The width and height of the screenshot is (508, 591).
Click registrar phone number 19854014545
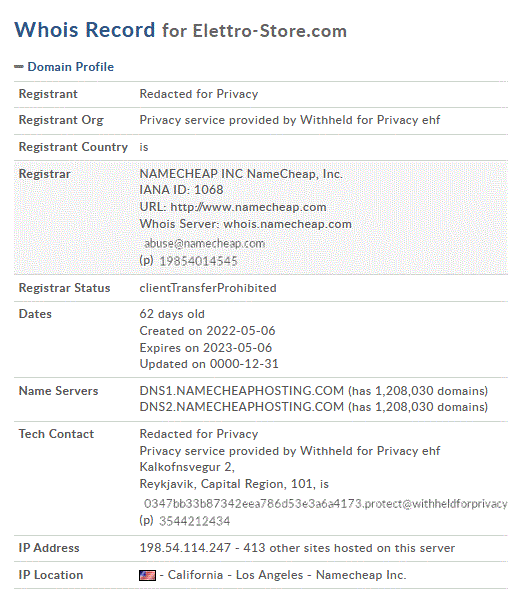click(198, 261)
